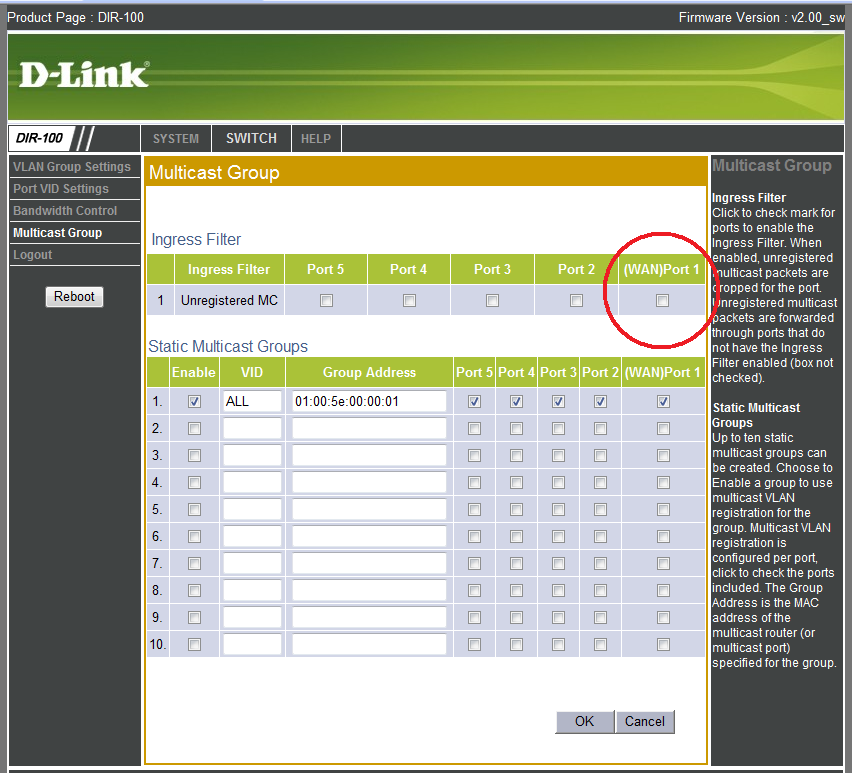Screen dimensions: 852x773
Task: Focus the VID field in row 2
Action: (252, 428)
